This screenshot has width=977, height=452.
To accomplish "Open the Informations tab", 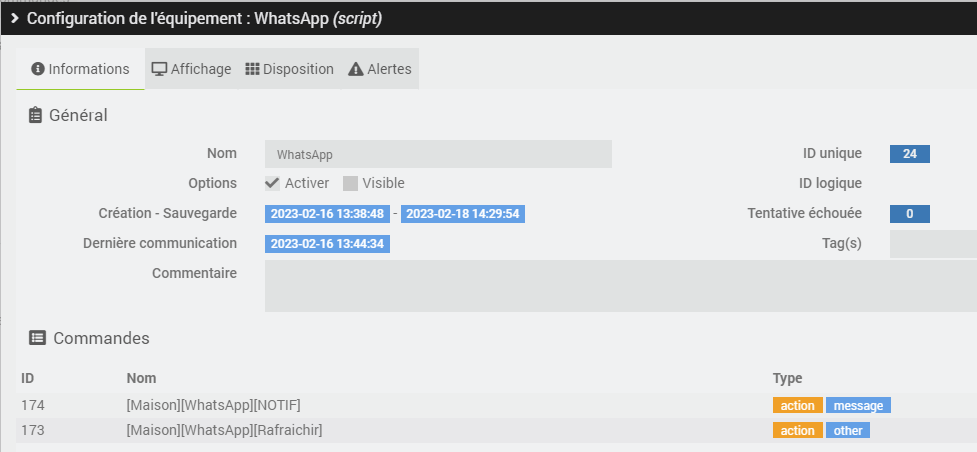I will pos(81,69).
